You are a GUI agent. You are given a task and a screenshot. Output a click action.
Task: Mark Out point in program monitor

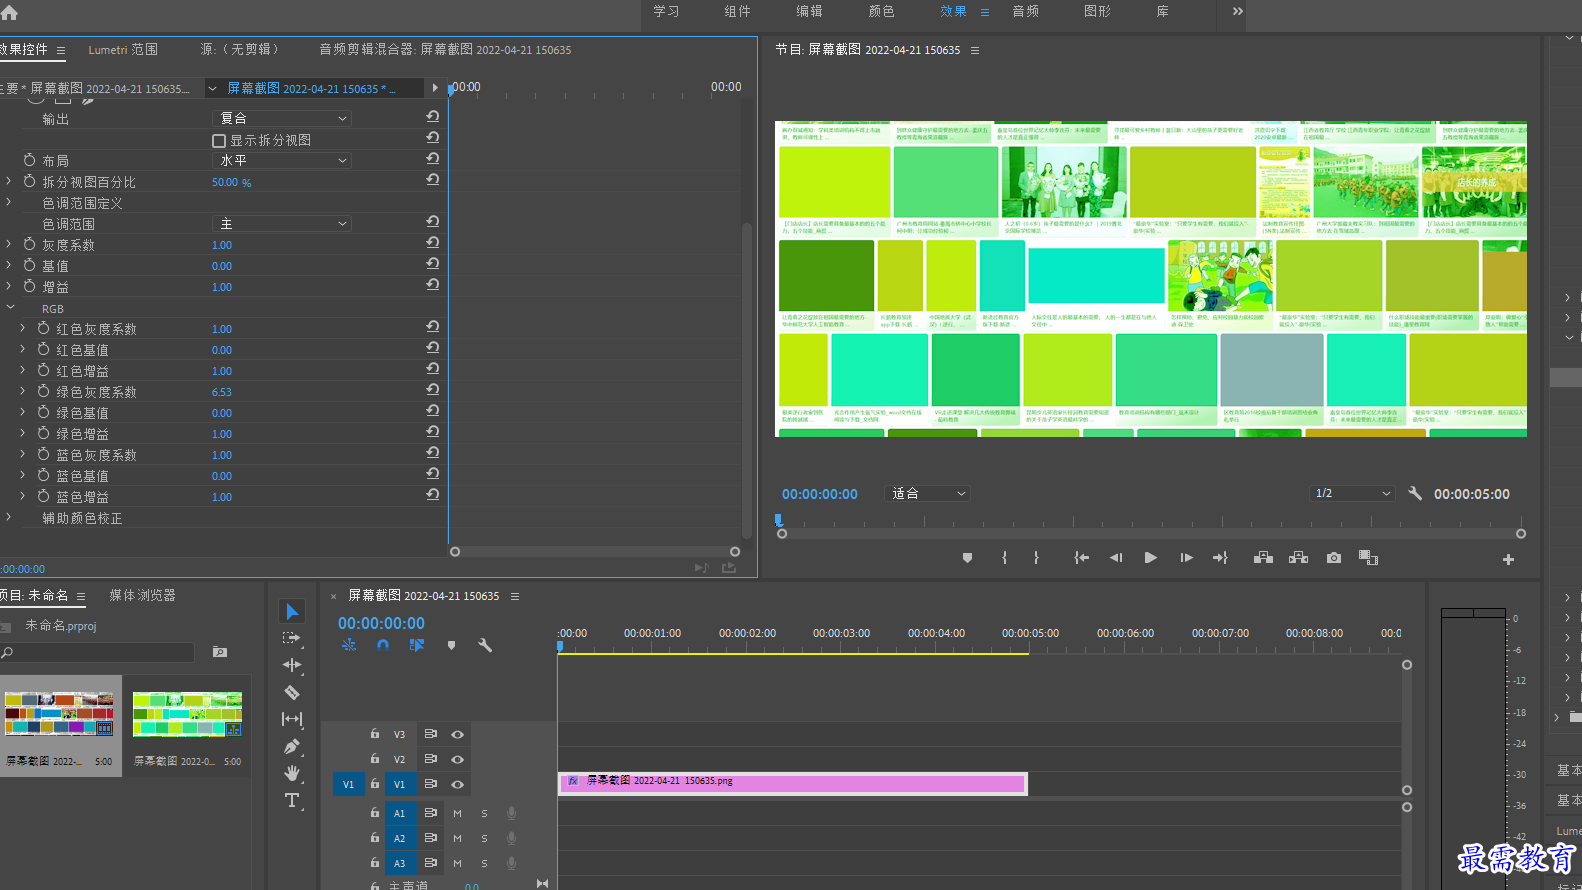1036,558
